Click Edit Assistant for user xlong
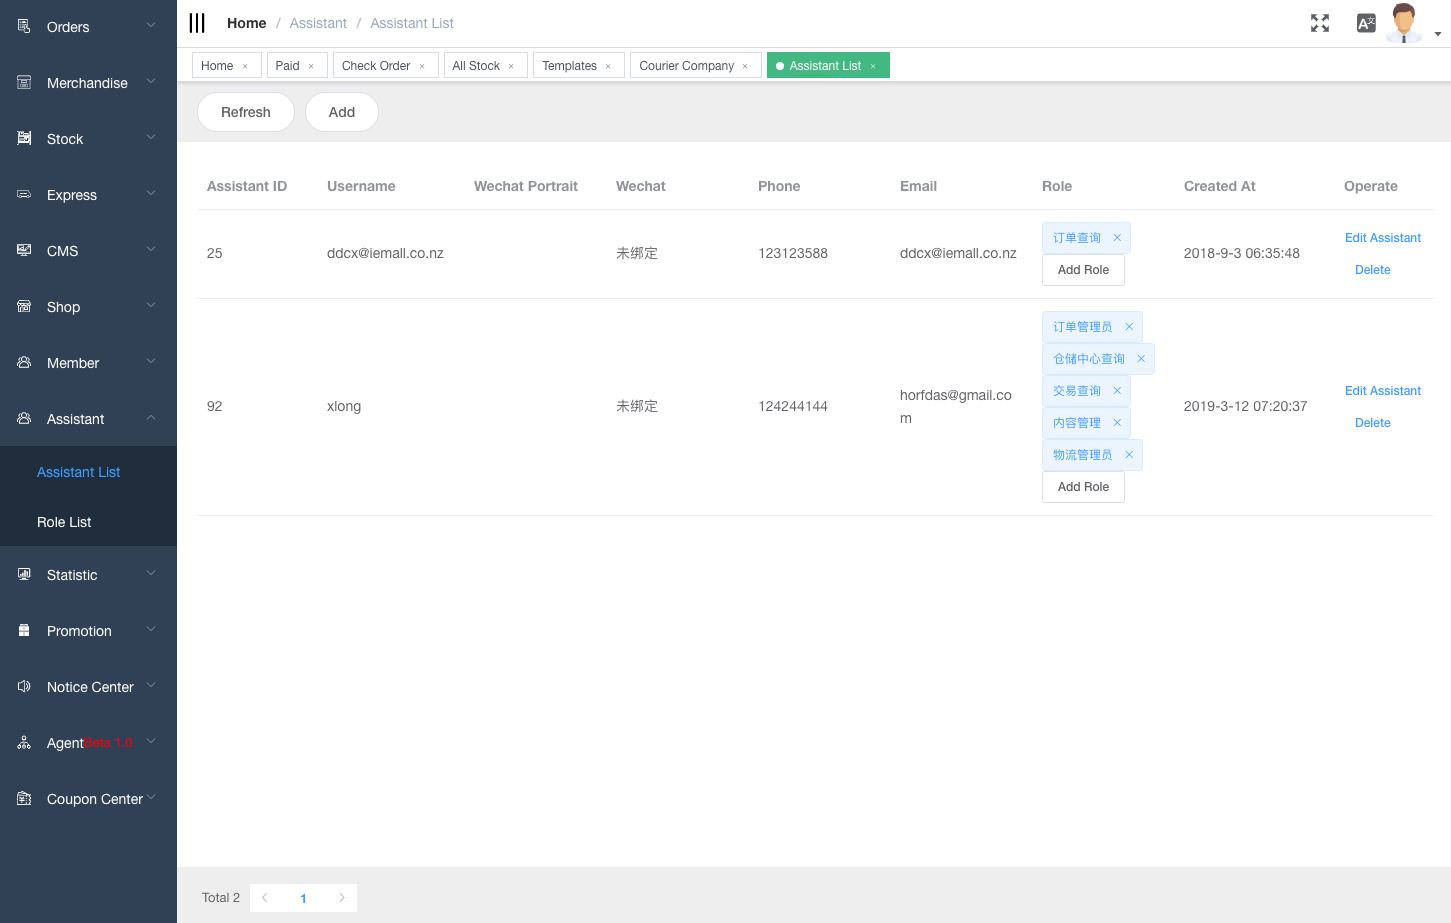Viewport: 1451px width, 923px height. (x=1383, y=390)
